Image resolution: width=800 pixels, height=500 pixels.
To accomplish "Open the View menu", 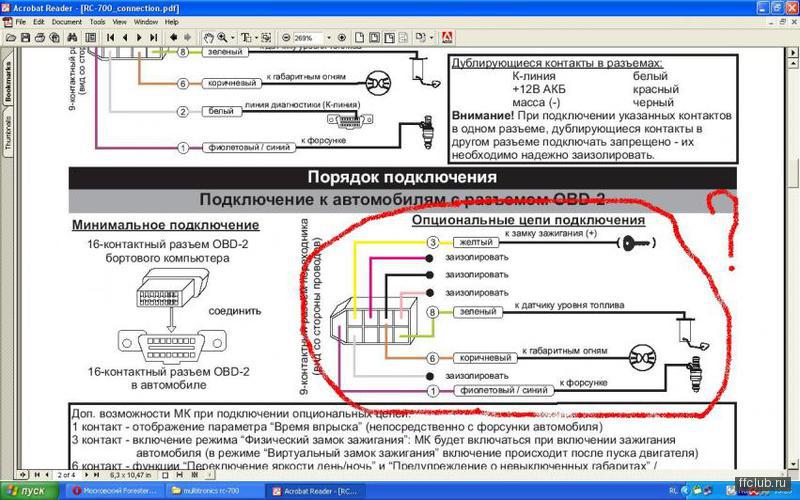I will coord(119,22).
